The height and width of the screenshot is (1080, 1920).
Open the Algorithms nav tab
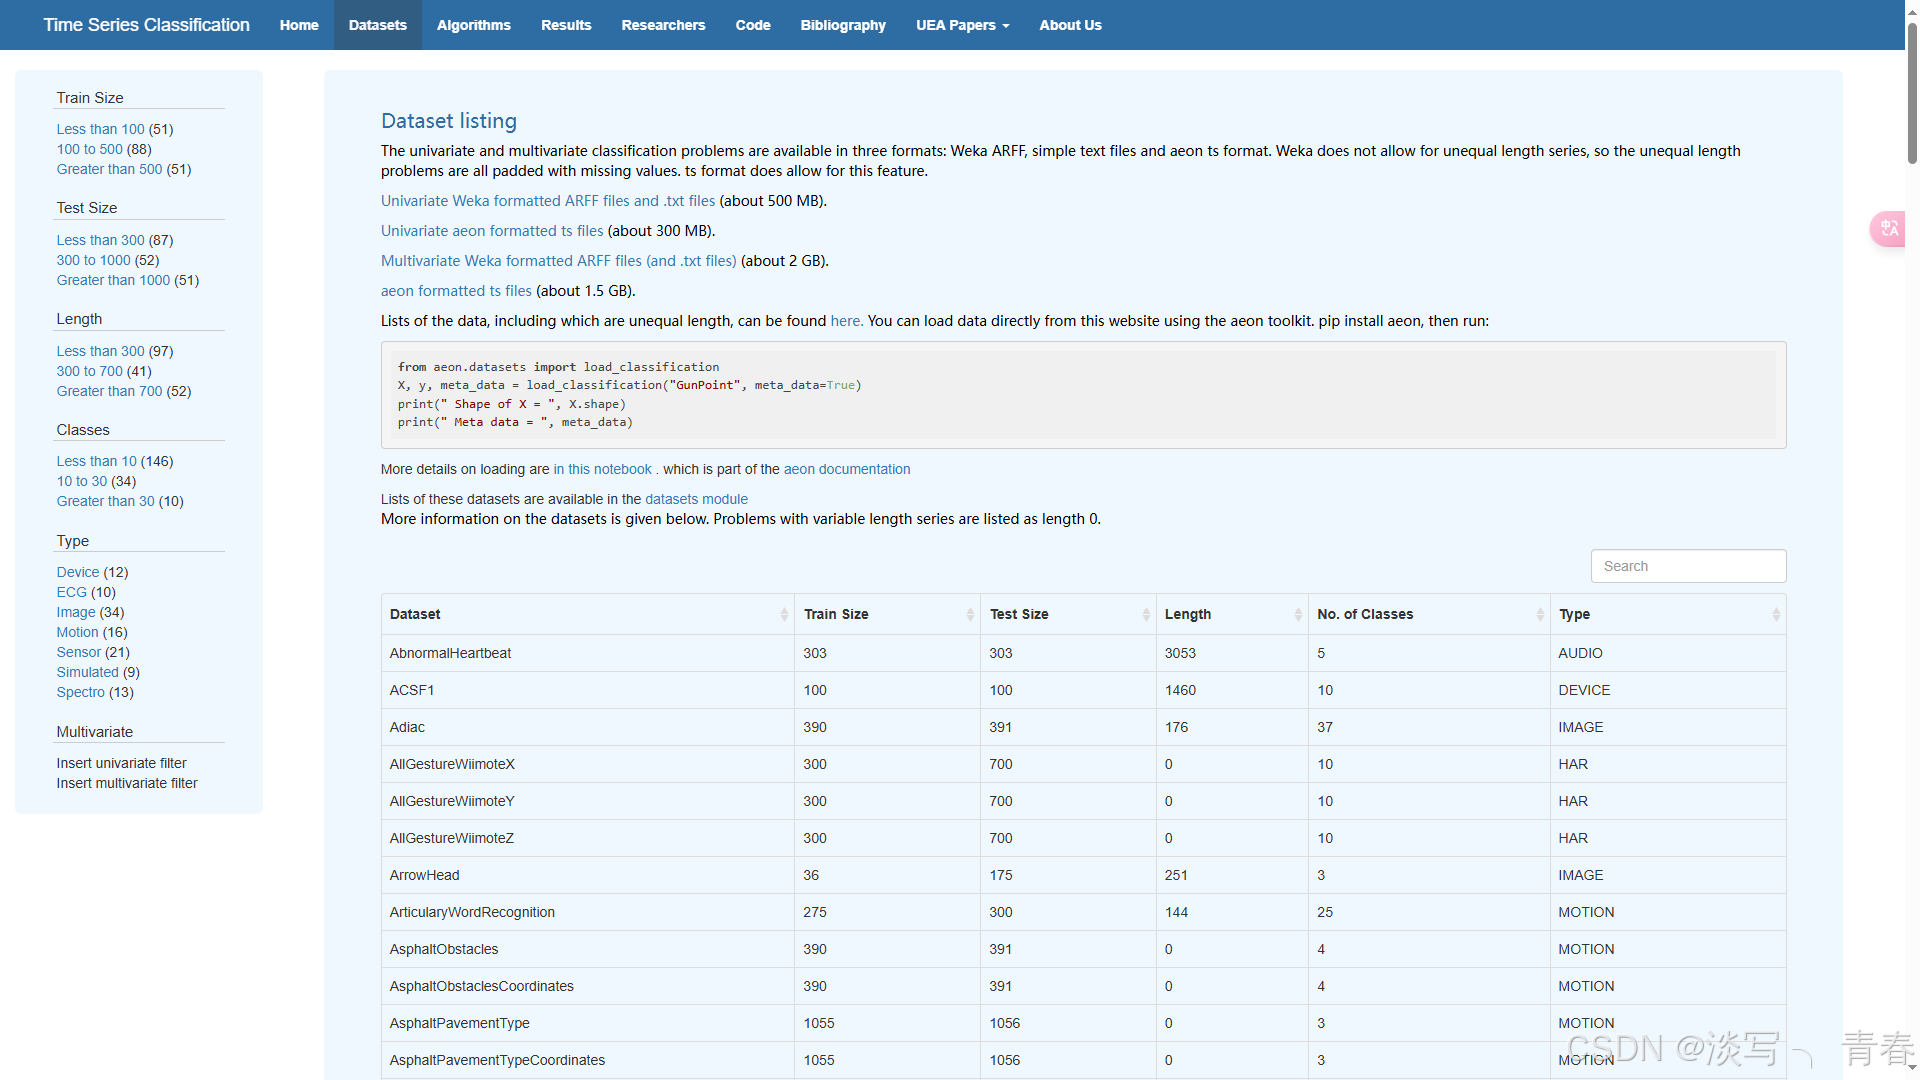coord(473,25)
